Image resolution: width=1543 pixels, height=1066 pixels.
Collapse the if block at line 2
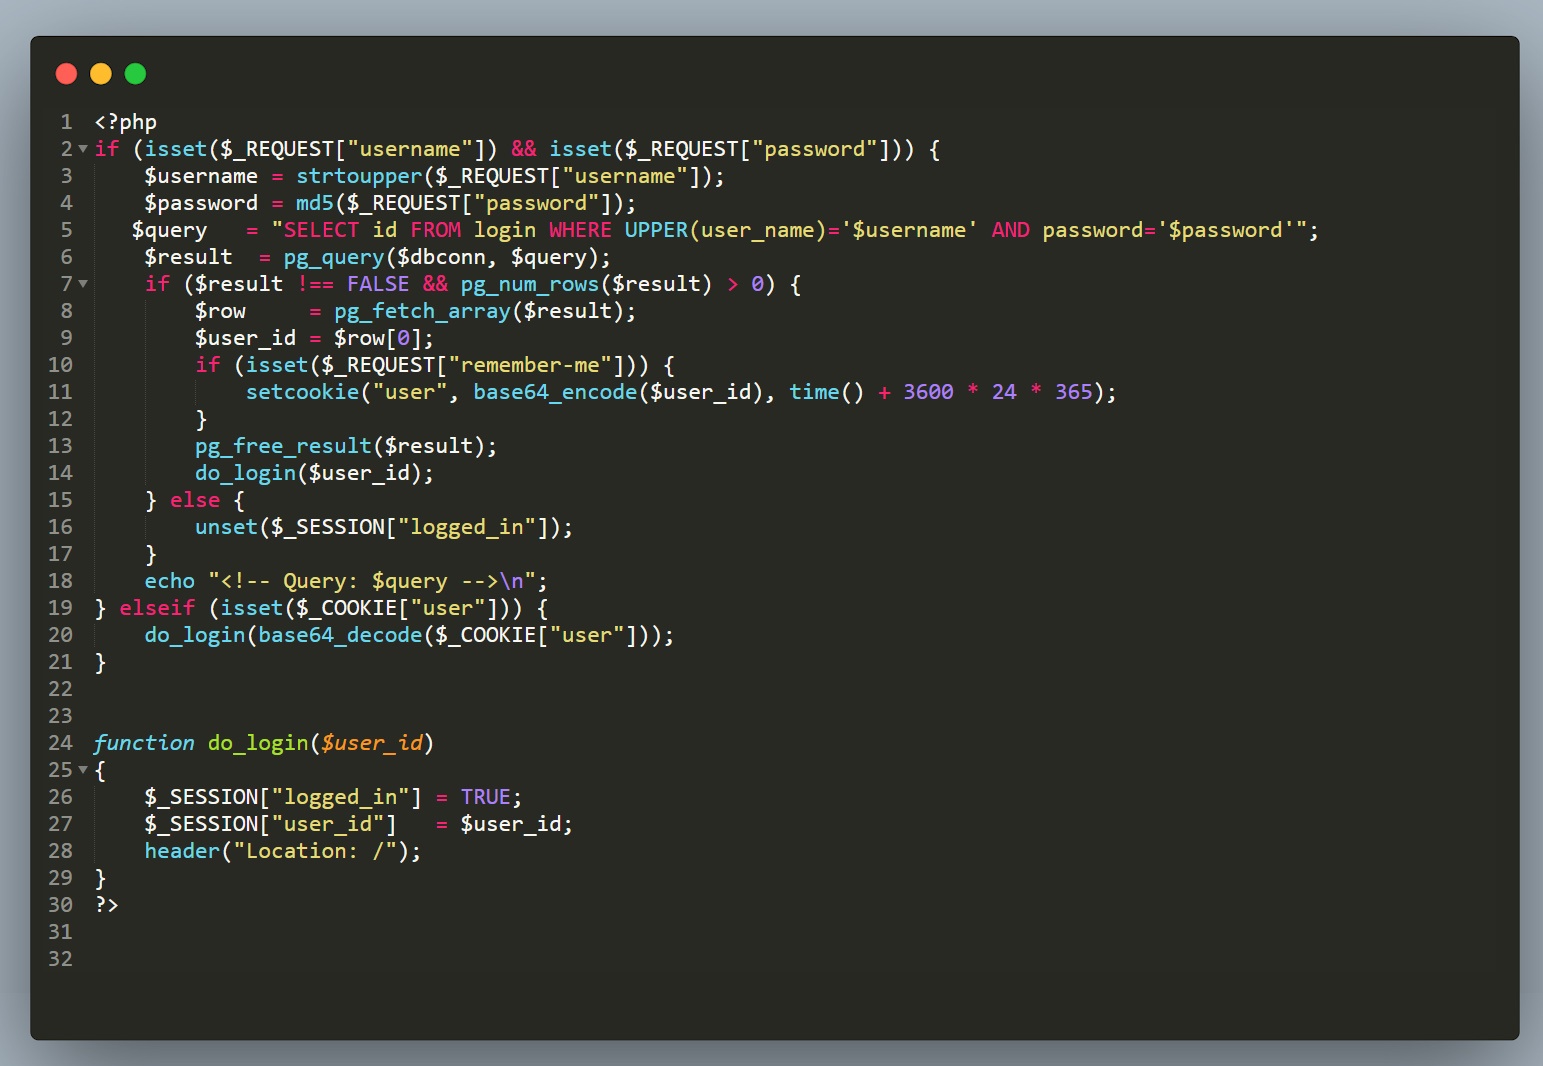tap(83, 149)
